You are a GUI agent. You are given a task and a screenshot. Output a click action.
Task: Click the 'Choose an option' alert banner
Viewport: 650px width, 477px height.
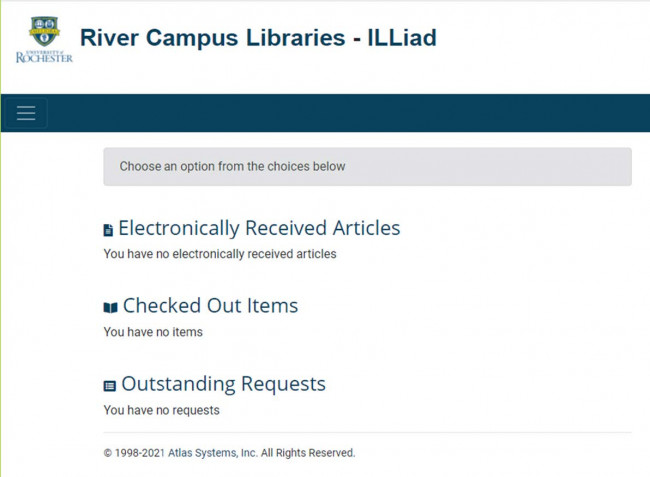point(367,167)
